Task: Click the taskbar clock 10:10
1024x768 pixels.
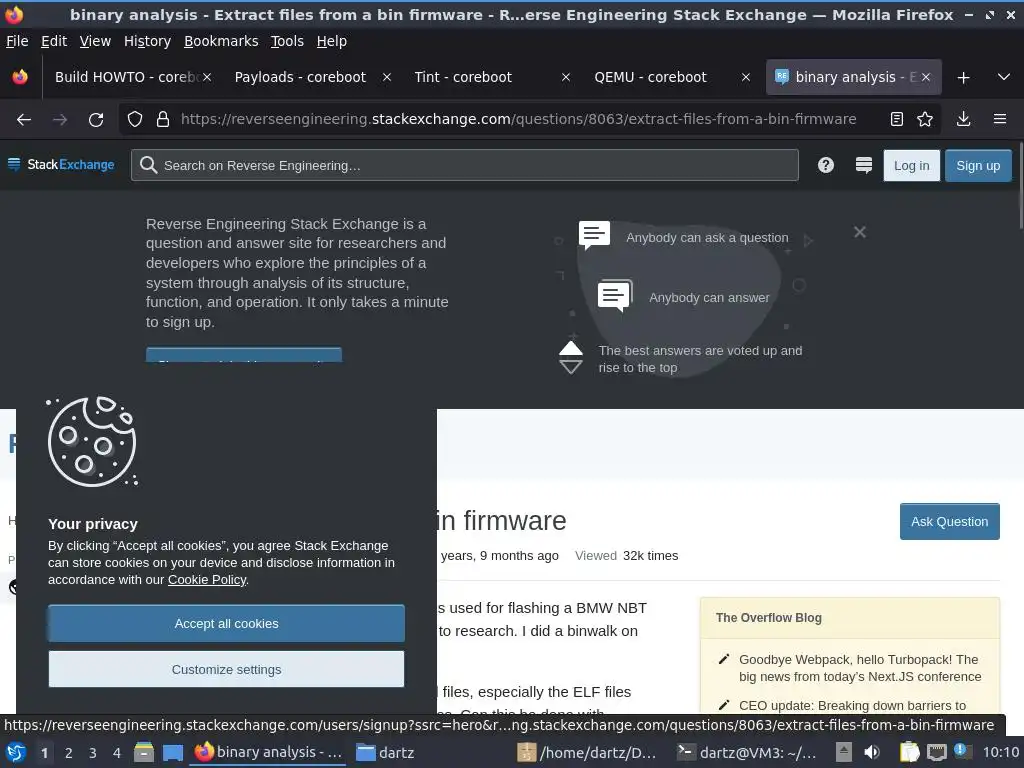Action: click(x=1001, y=753)
